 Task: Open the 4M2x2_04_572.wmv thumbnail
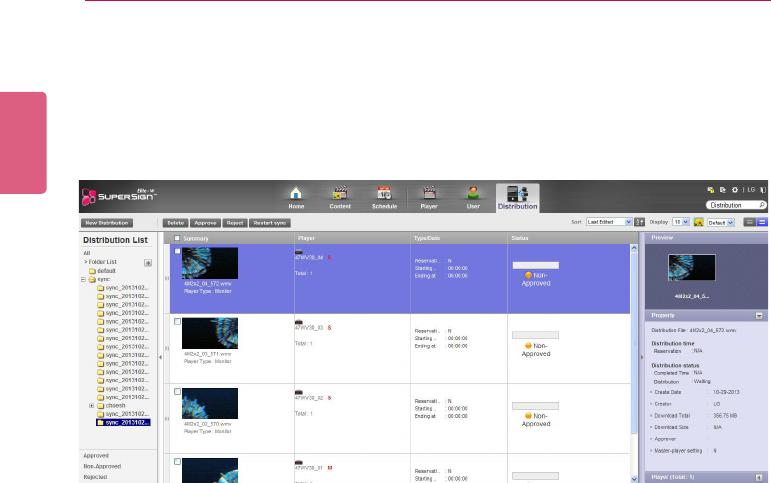210,263
